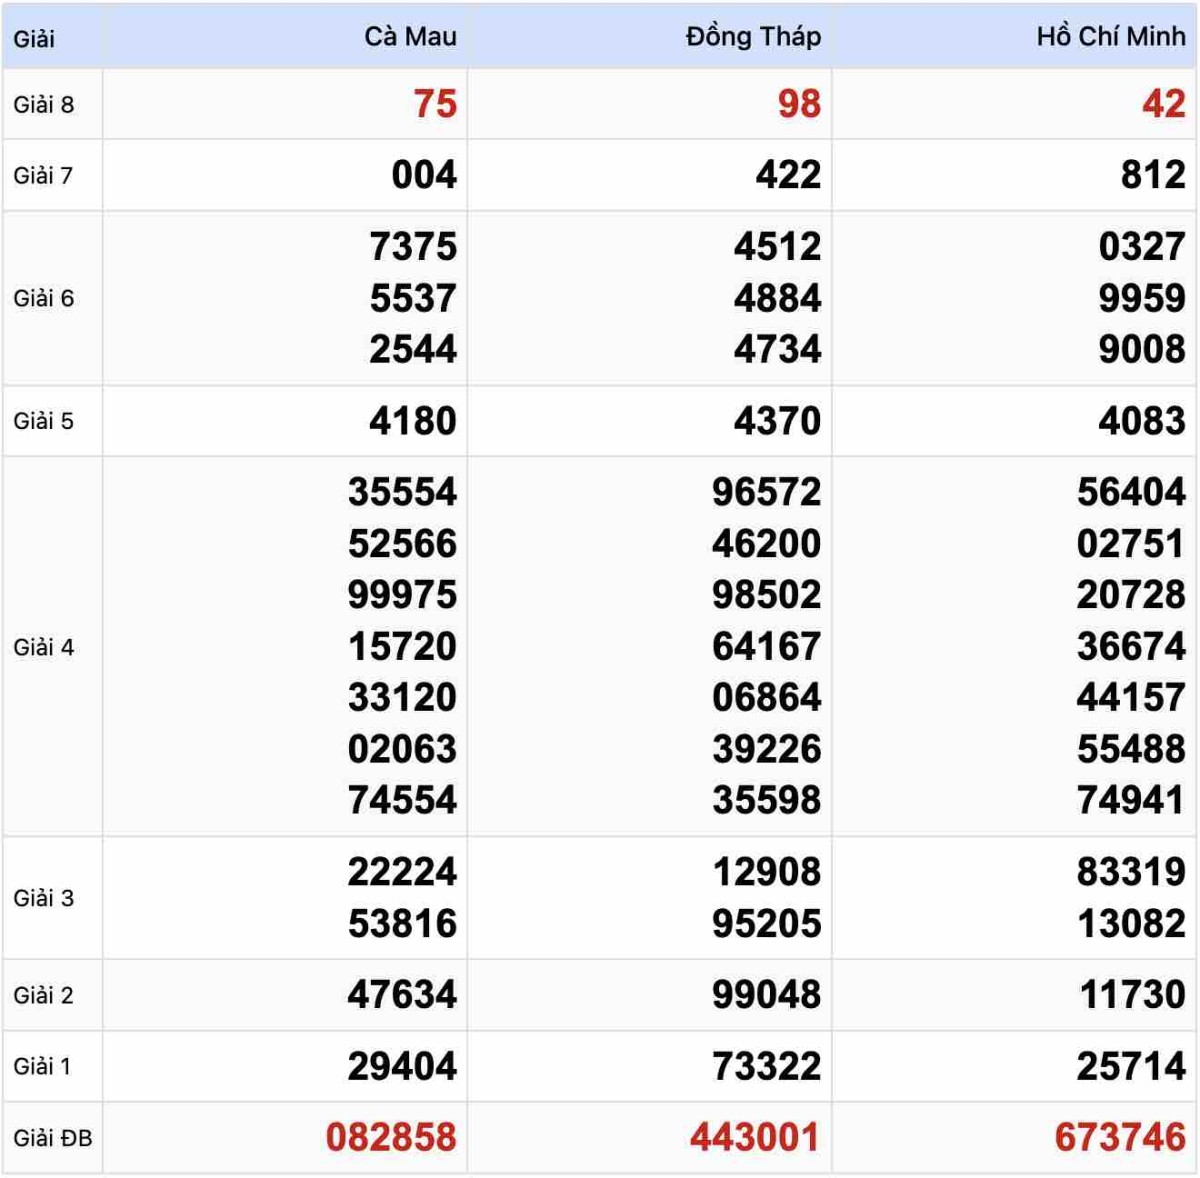Select number 5537 in Giải 6
1200x1178 pixels.
pos(413,298)
